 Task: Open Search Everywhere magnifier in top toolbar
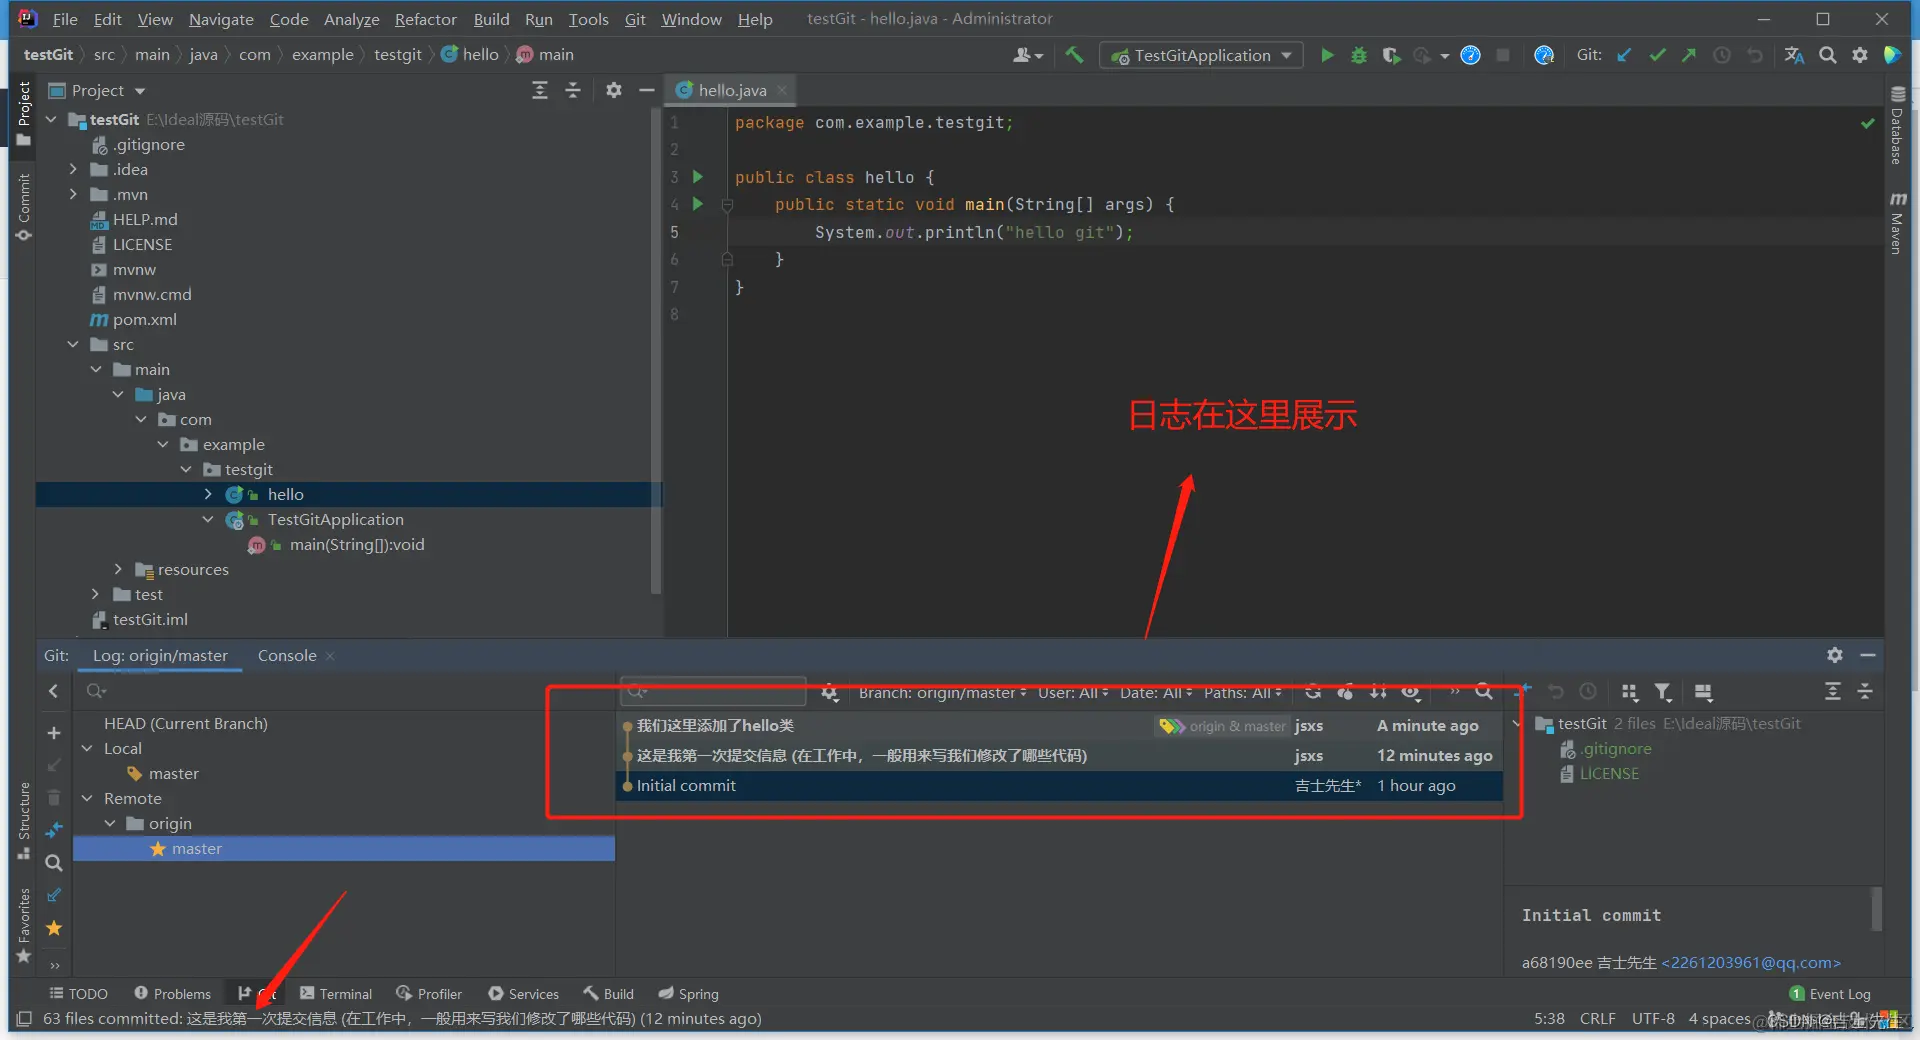click(1828, 55)
